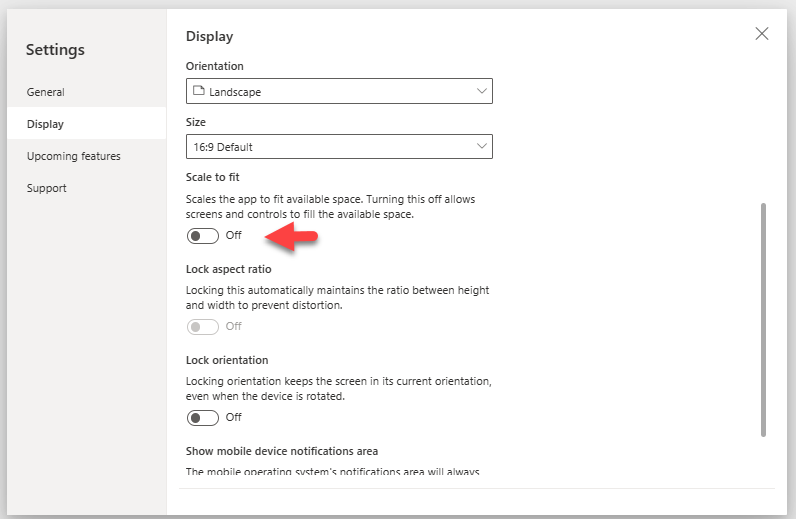Click the Scale to fit label
Image resolution: width=796 pixels, height=519 pixels.
click(212, 177)
